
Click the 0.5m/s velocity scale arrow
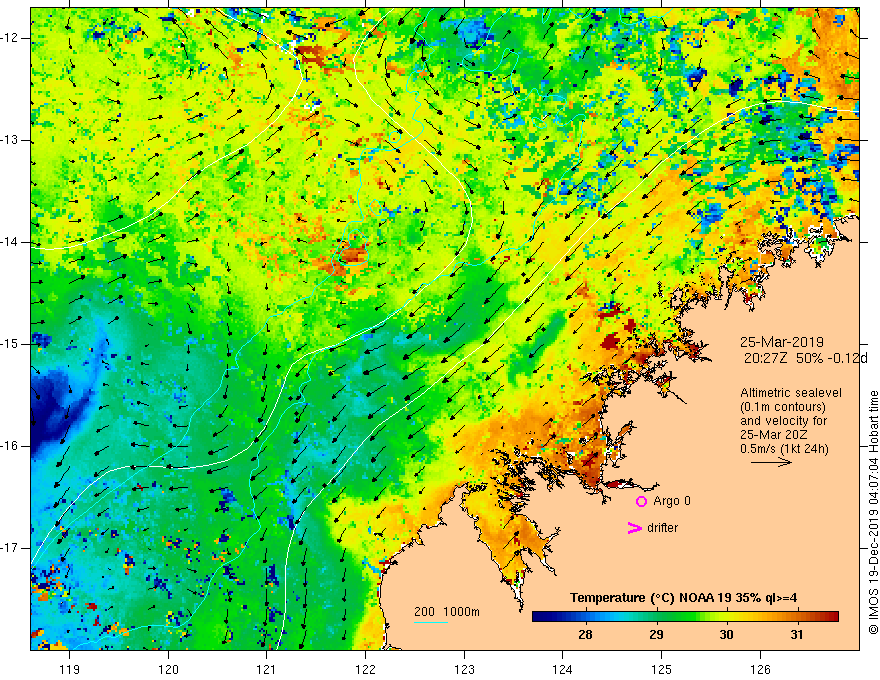click(771, 462)
